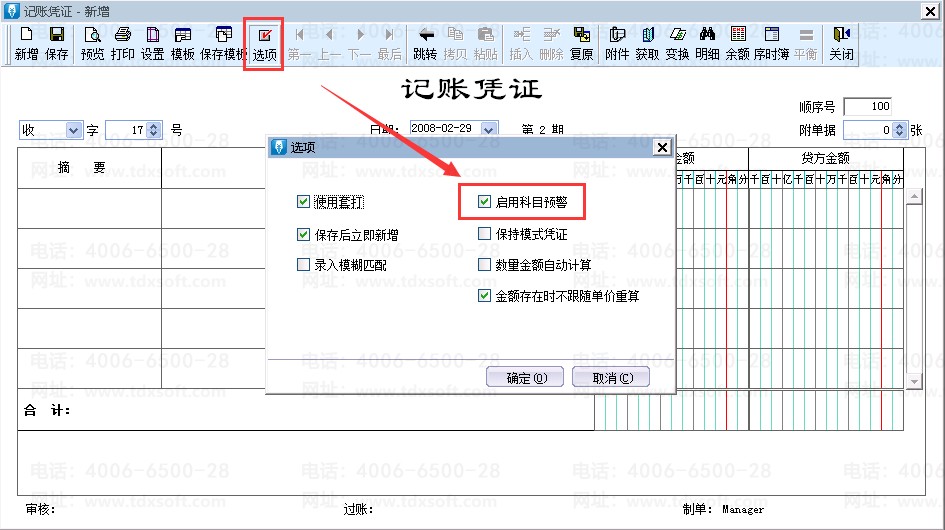Viewport: 945px width, 530px height.
Task: Click the voucher number 17 spinner
Action: point(154,130)
